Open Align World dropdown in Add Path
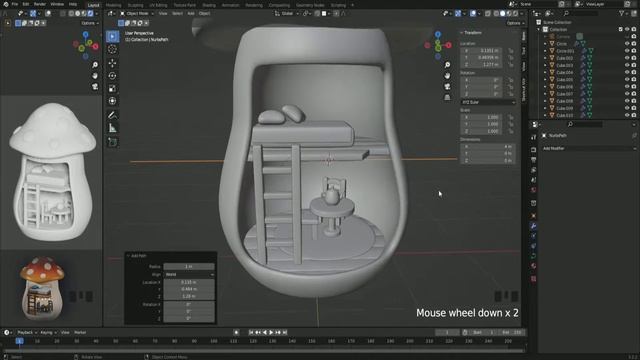 coord(189,275)
